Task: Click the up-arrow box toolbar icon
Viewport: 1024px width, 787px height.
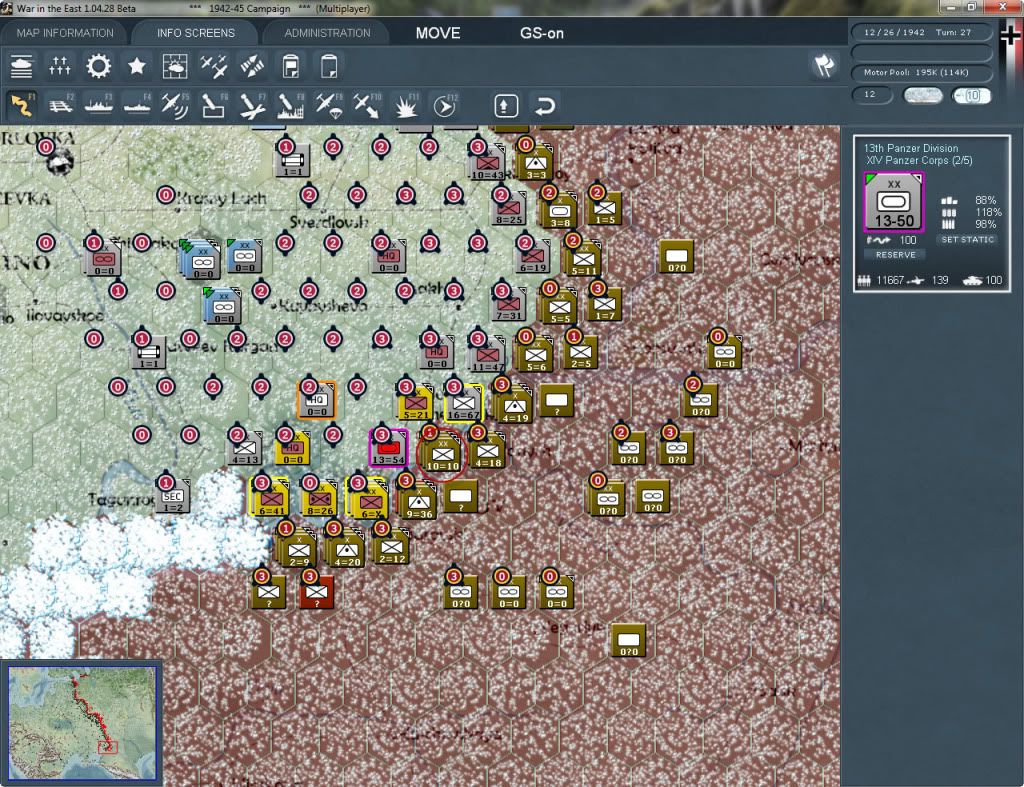Action: [506, 106]
